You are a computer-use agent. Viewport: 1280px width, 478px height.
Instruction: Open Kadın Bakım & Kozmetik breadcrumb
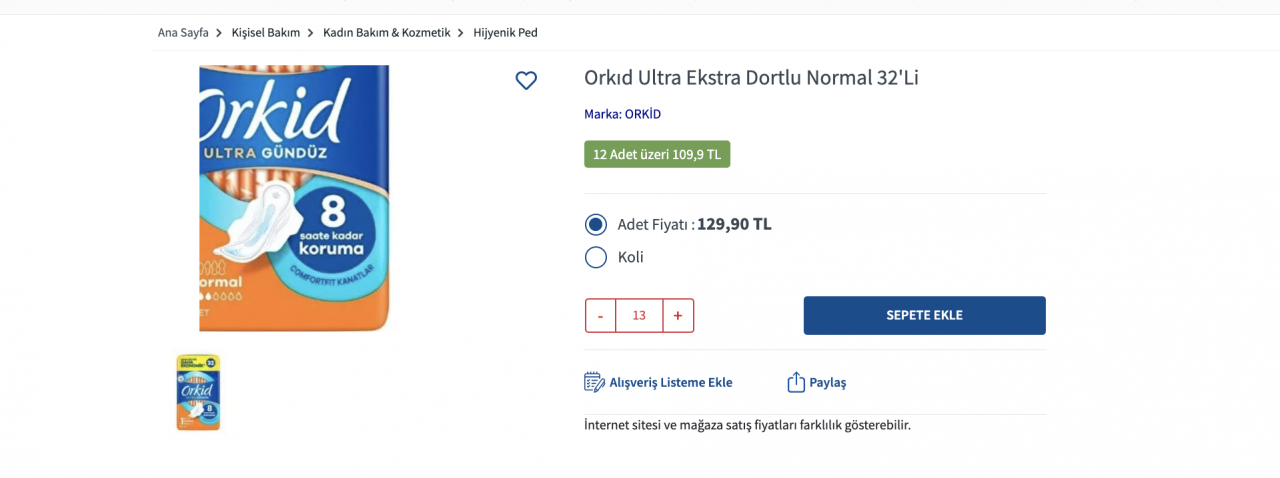click(387, 33)
